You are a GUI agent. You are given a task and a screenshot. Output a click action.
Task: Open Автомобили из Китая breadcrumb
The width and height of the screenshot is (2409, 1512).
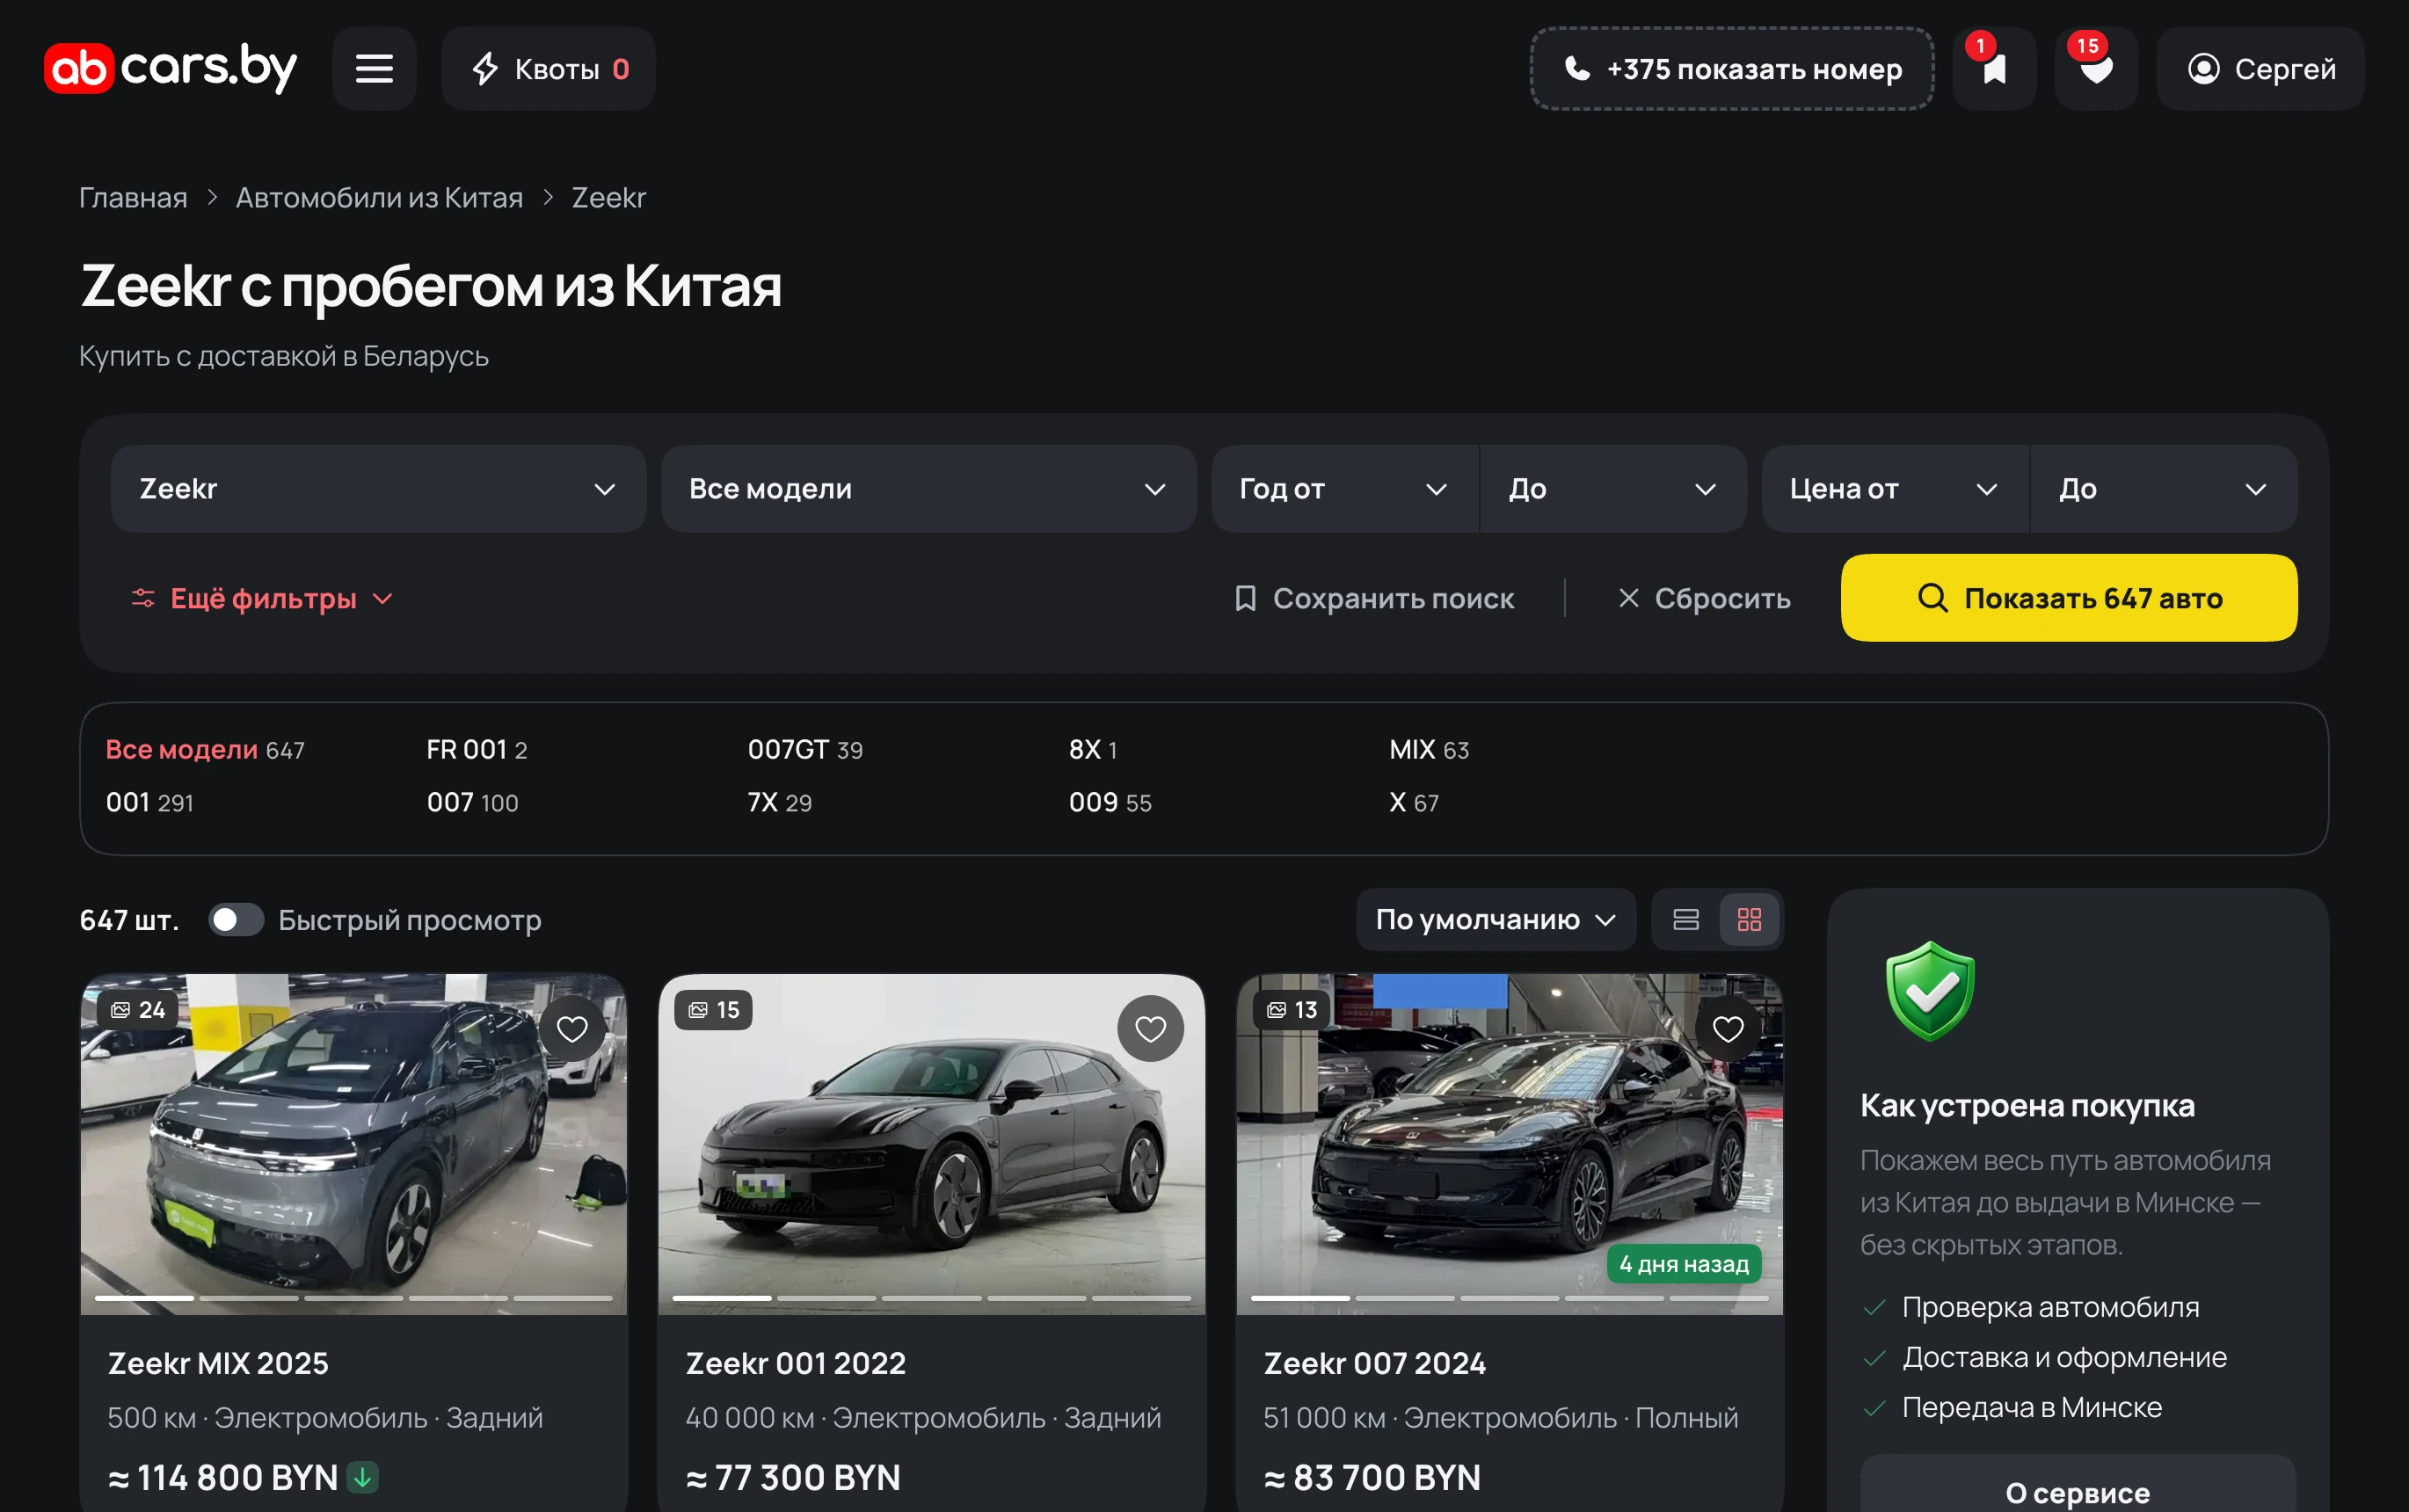click(379, 197)
